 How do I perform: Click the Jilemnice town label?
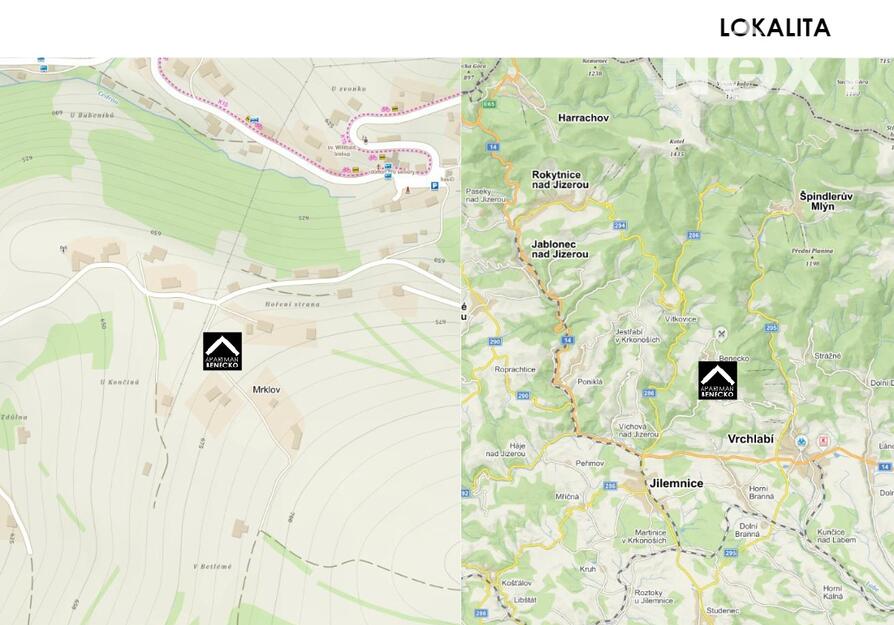point(676,483)
